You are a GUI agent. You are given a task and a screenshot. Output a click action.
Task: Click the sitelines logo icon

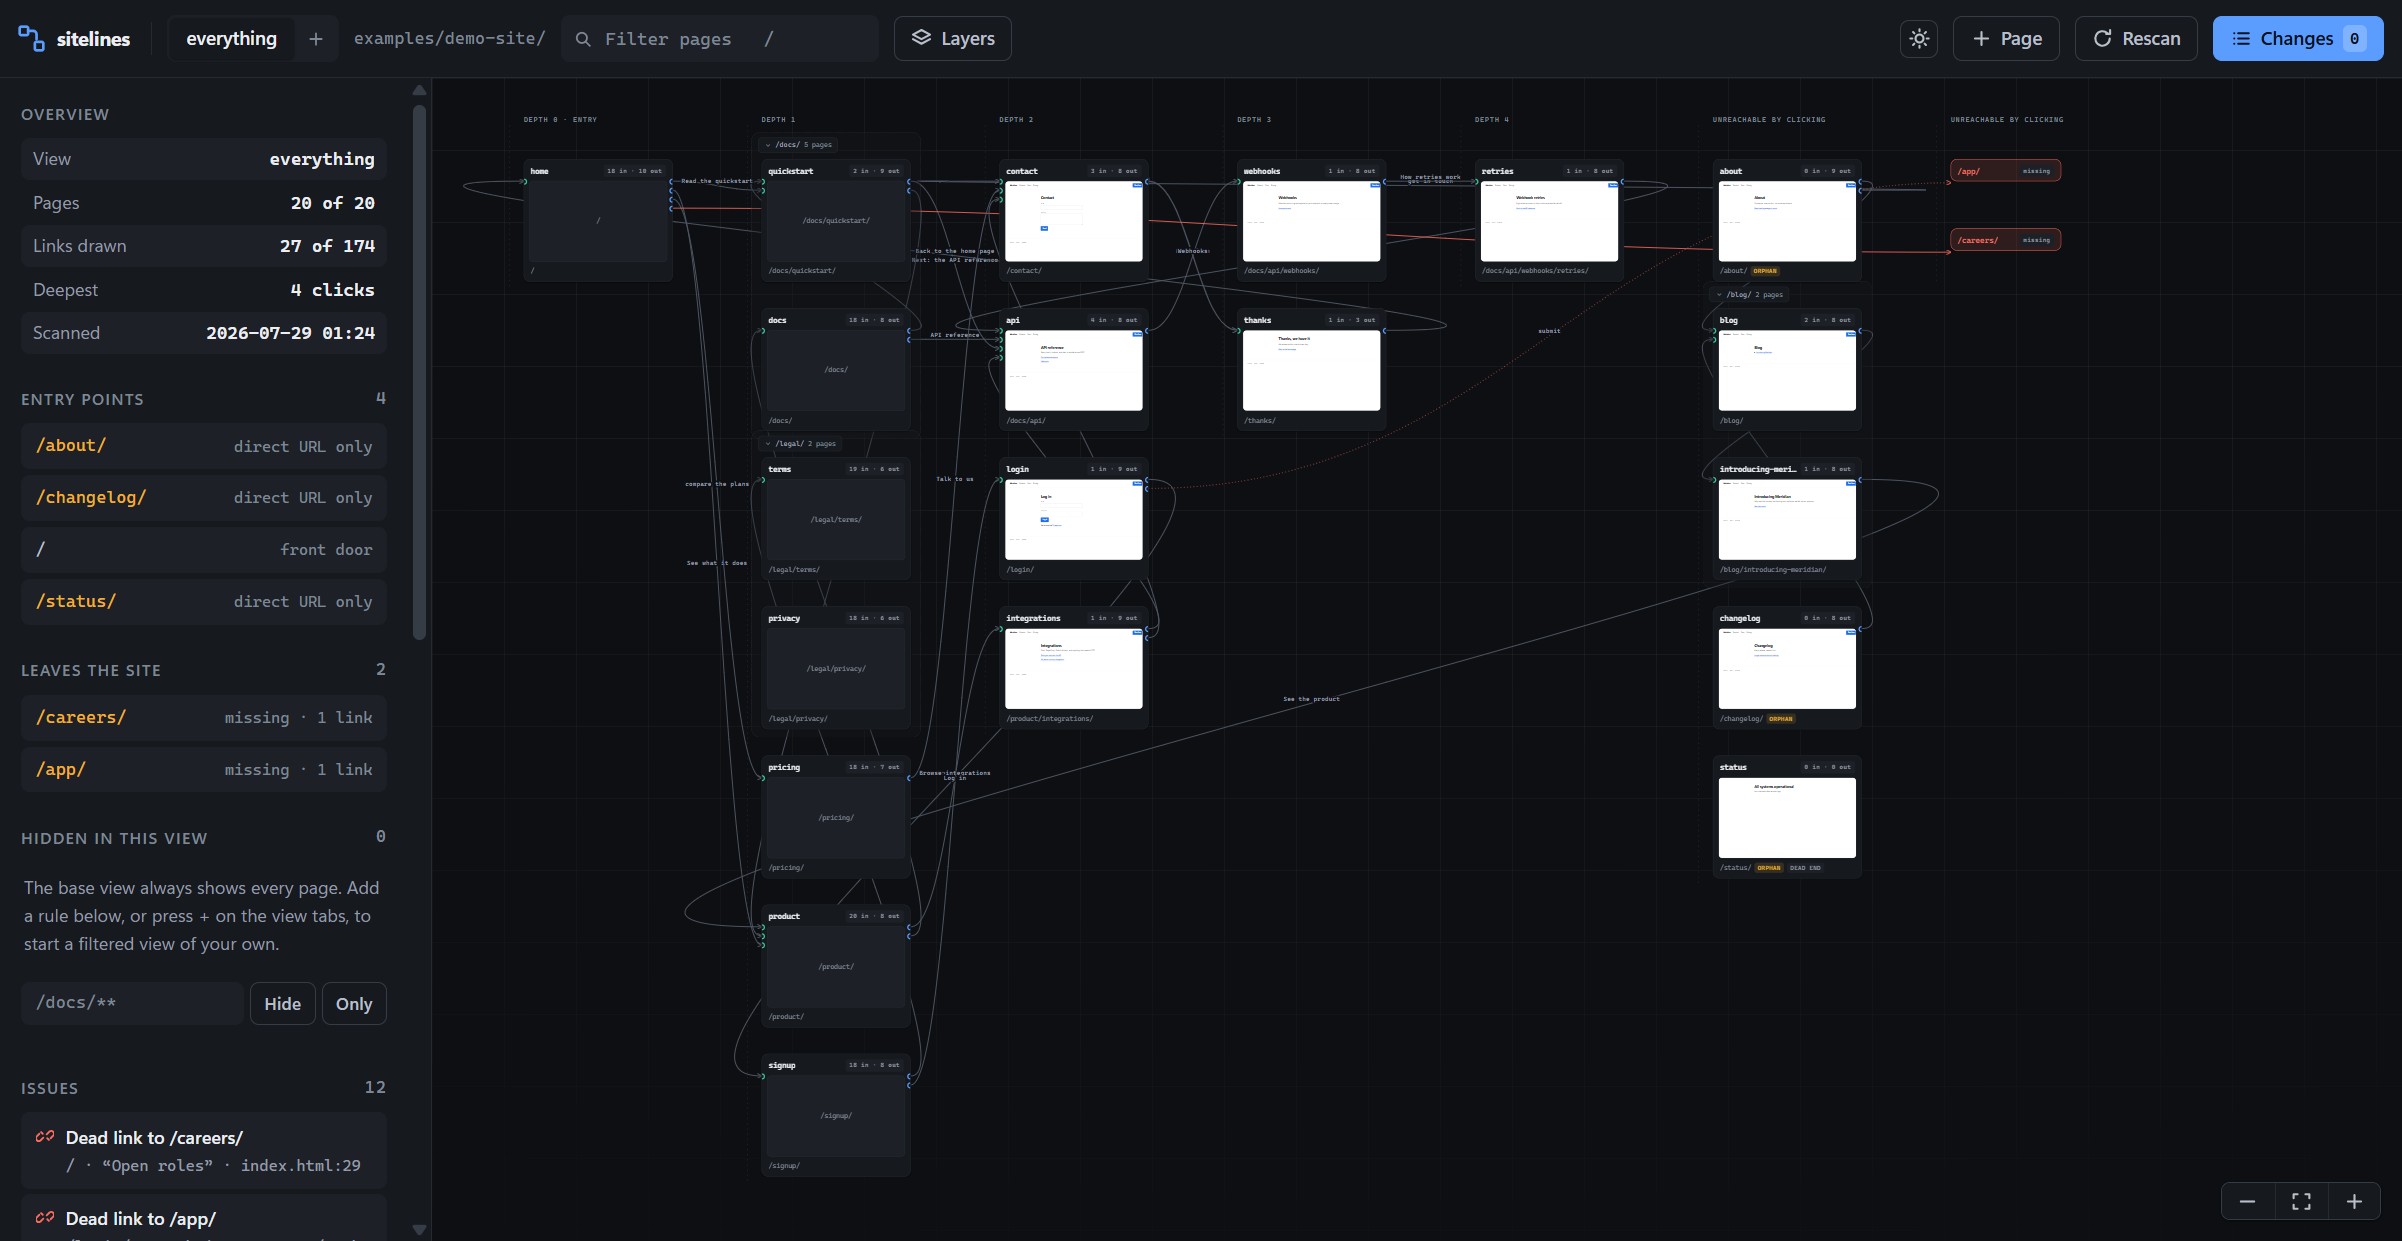[x=31, y=39]
